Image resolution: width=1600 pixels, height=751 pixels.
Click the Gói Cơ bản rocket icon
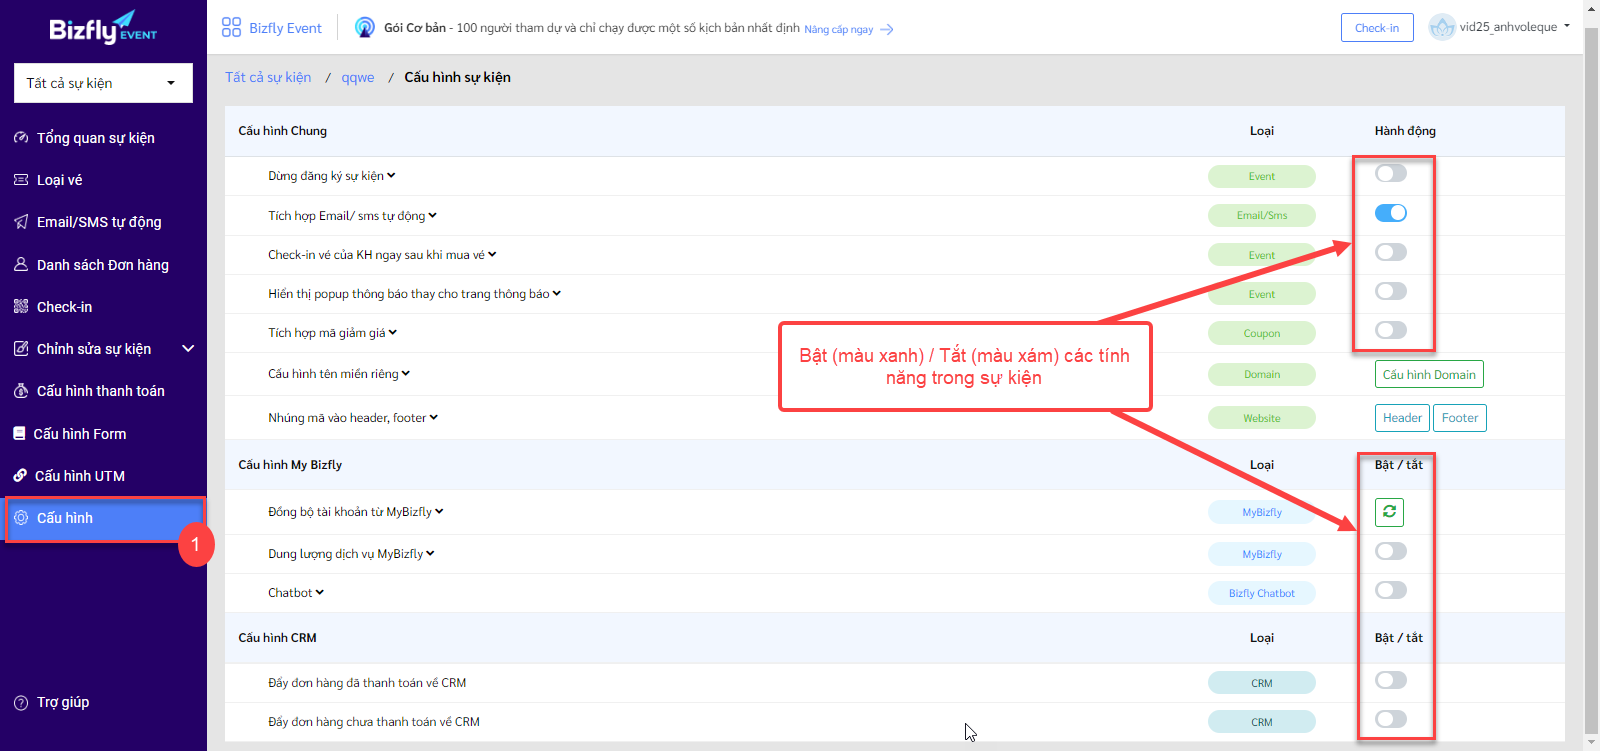pyautogui.click(x=365, y=28)
